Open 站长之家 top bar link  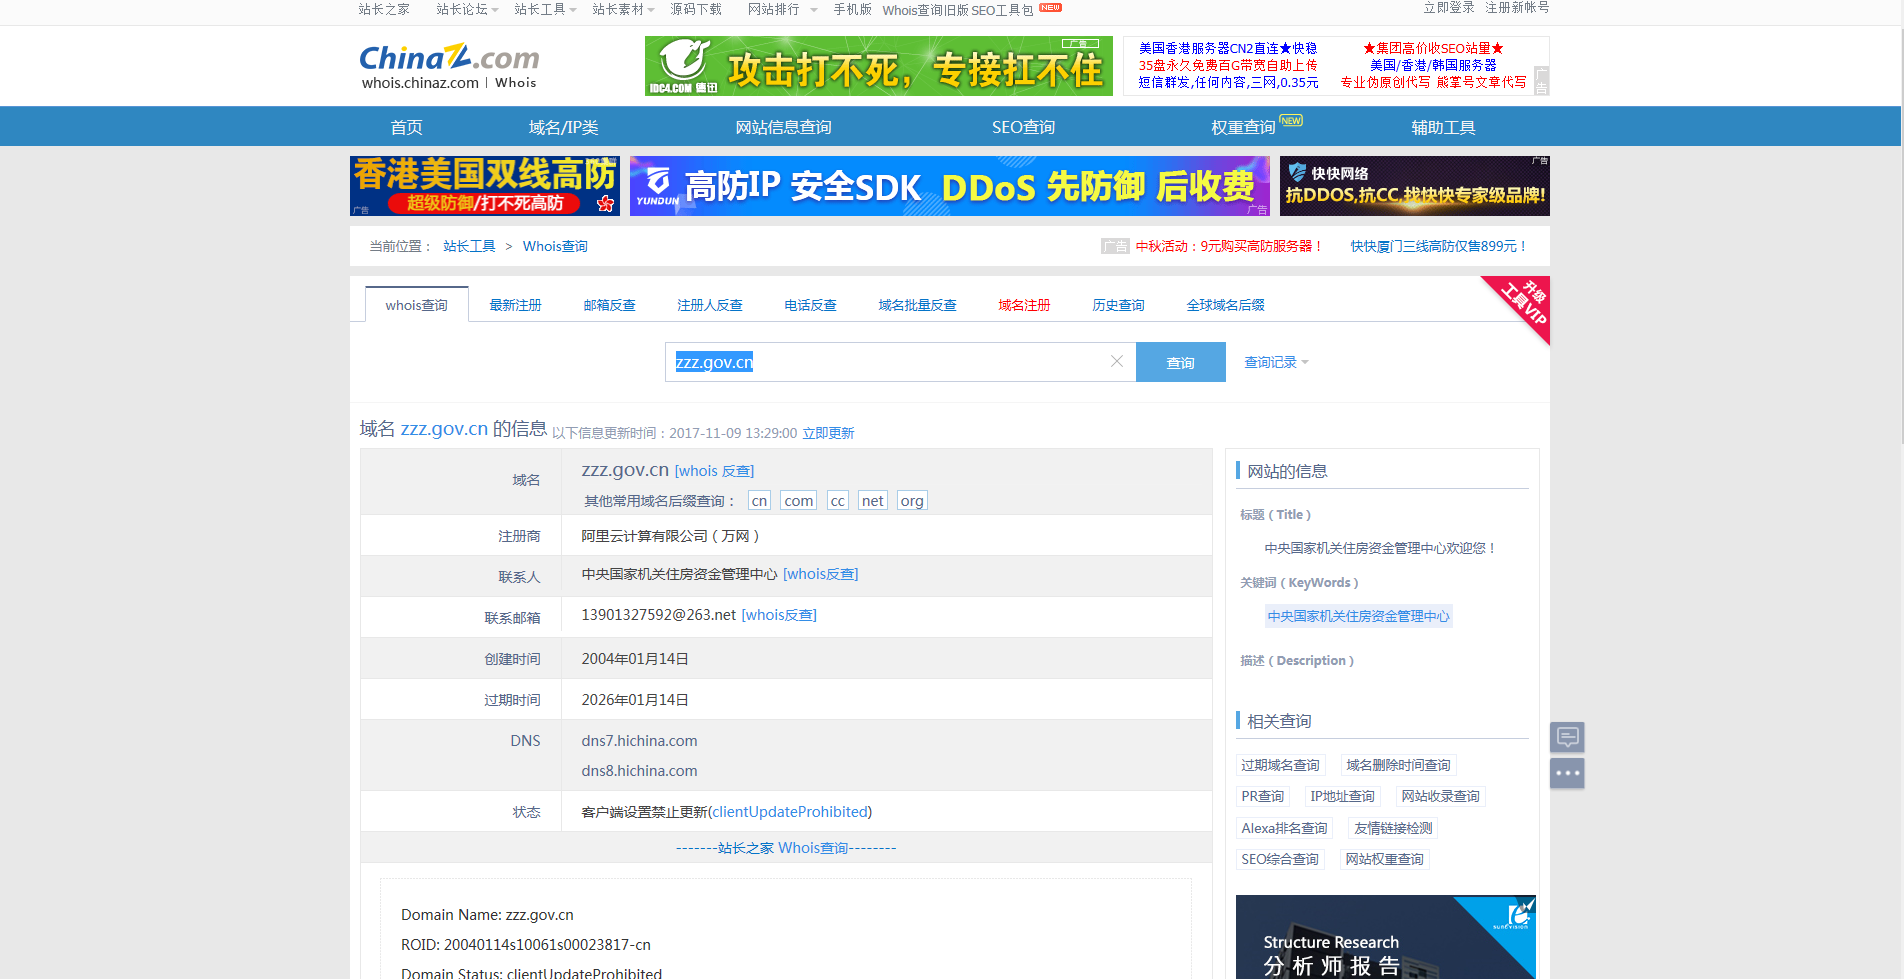pyautogui.click(x=384, y=9)
